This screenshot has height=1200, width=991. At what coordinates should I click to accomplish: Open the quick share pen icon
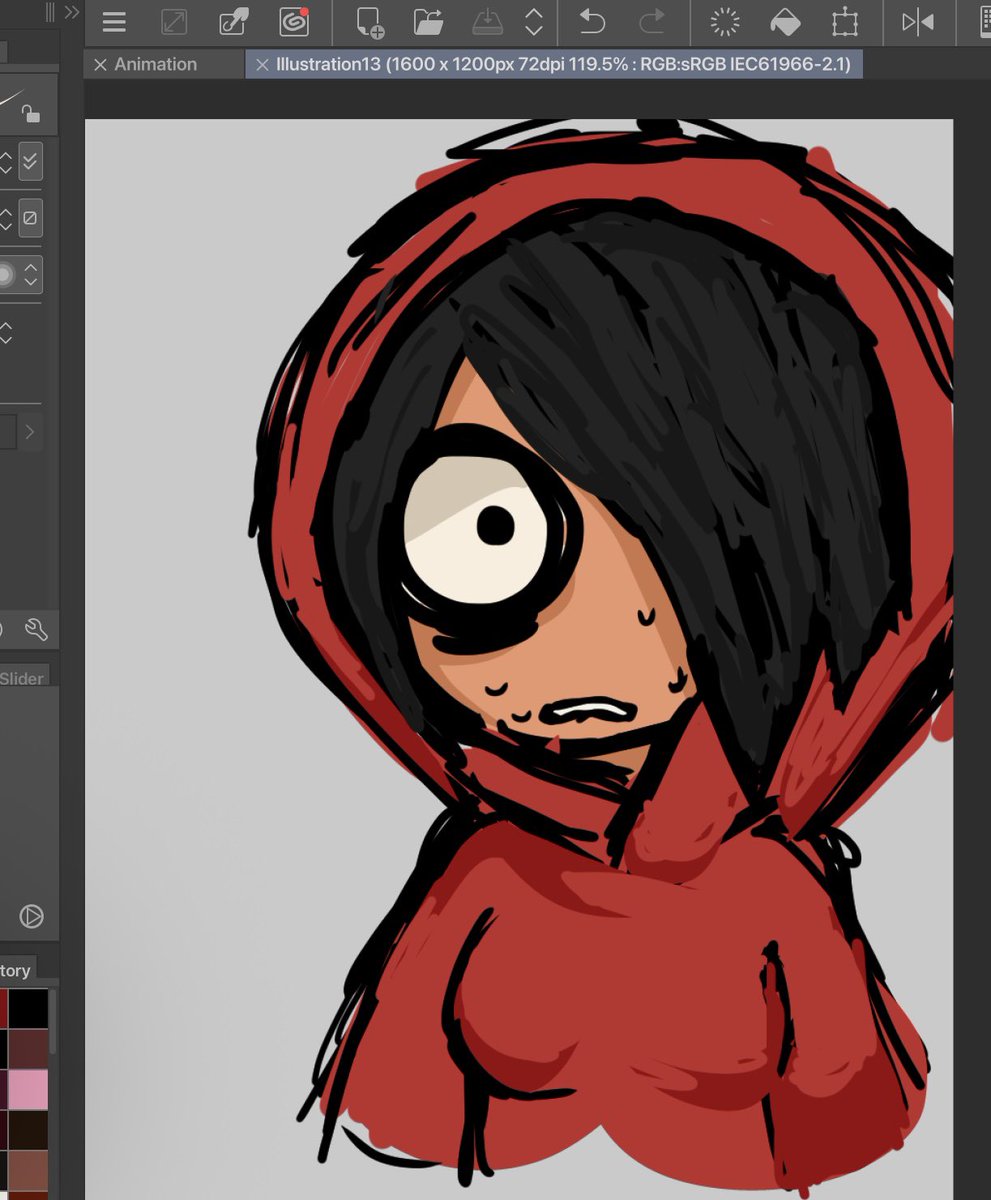coord(234,21)
